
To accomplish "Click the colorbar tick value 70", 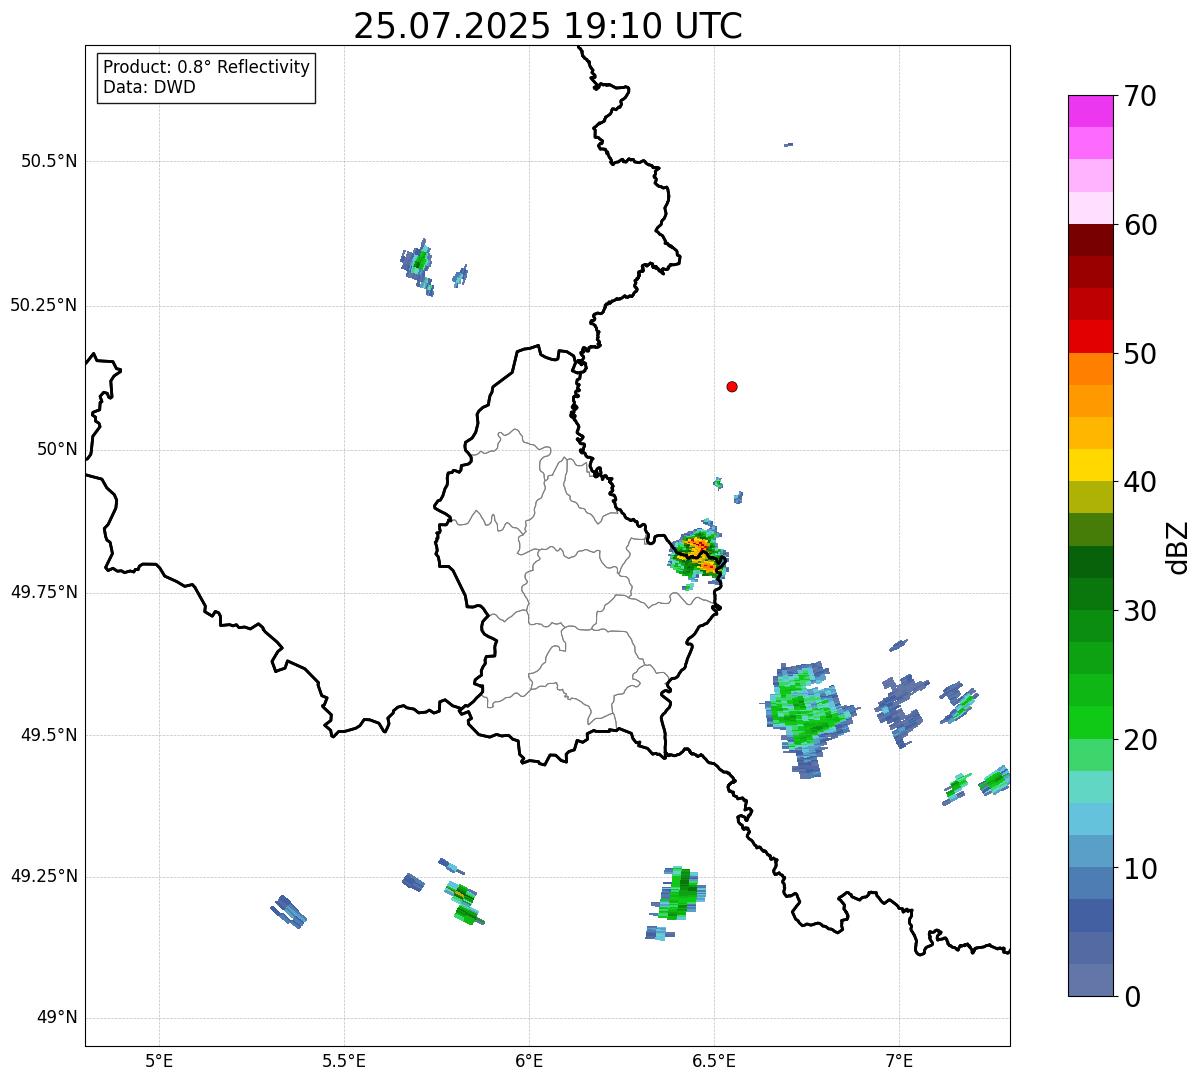I will click(1140, 96).
